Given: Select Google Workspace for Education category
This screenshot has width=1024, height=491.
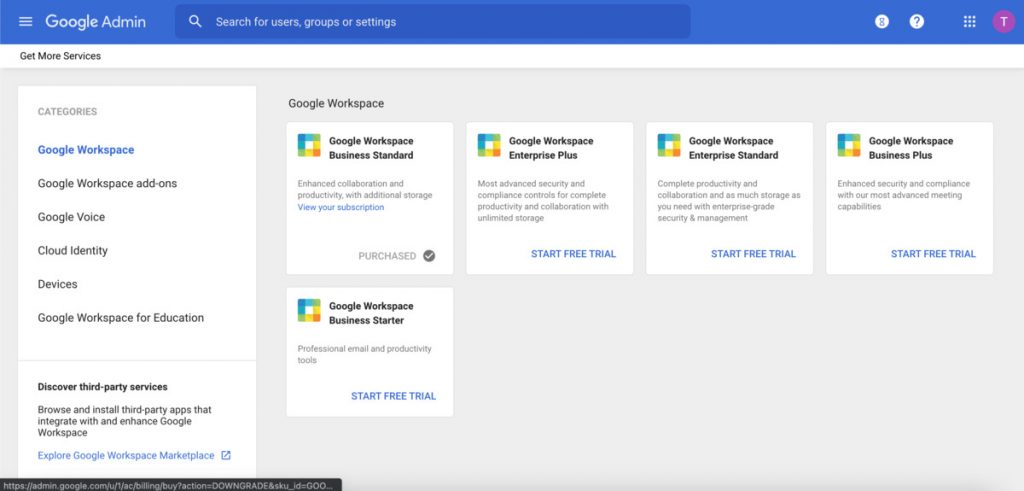Looking at the screenshot, I should pos(121,318).
